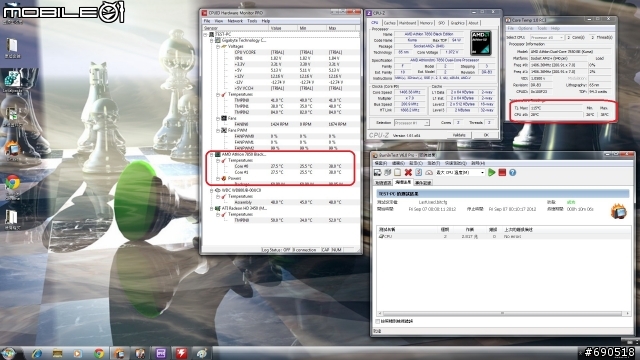
Task: Open the File menu in HWMonitor
Action: [x=207, y=21]
